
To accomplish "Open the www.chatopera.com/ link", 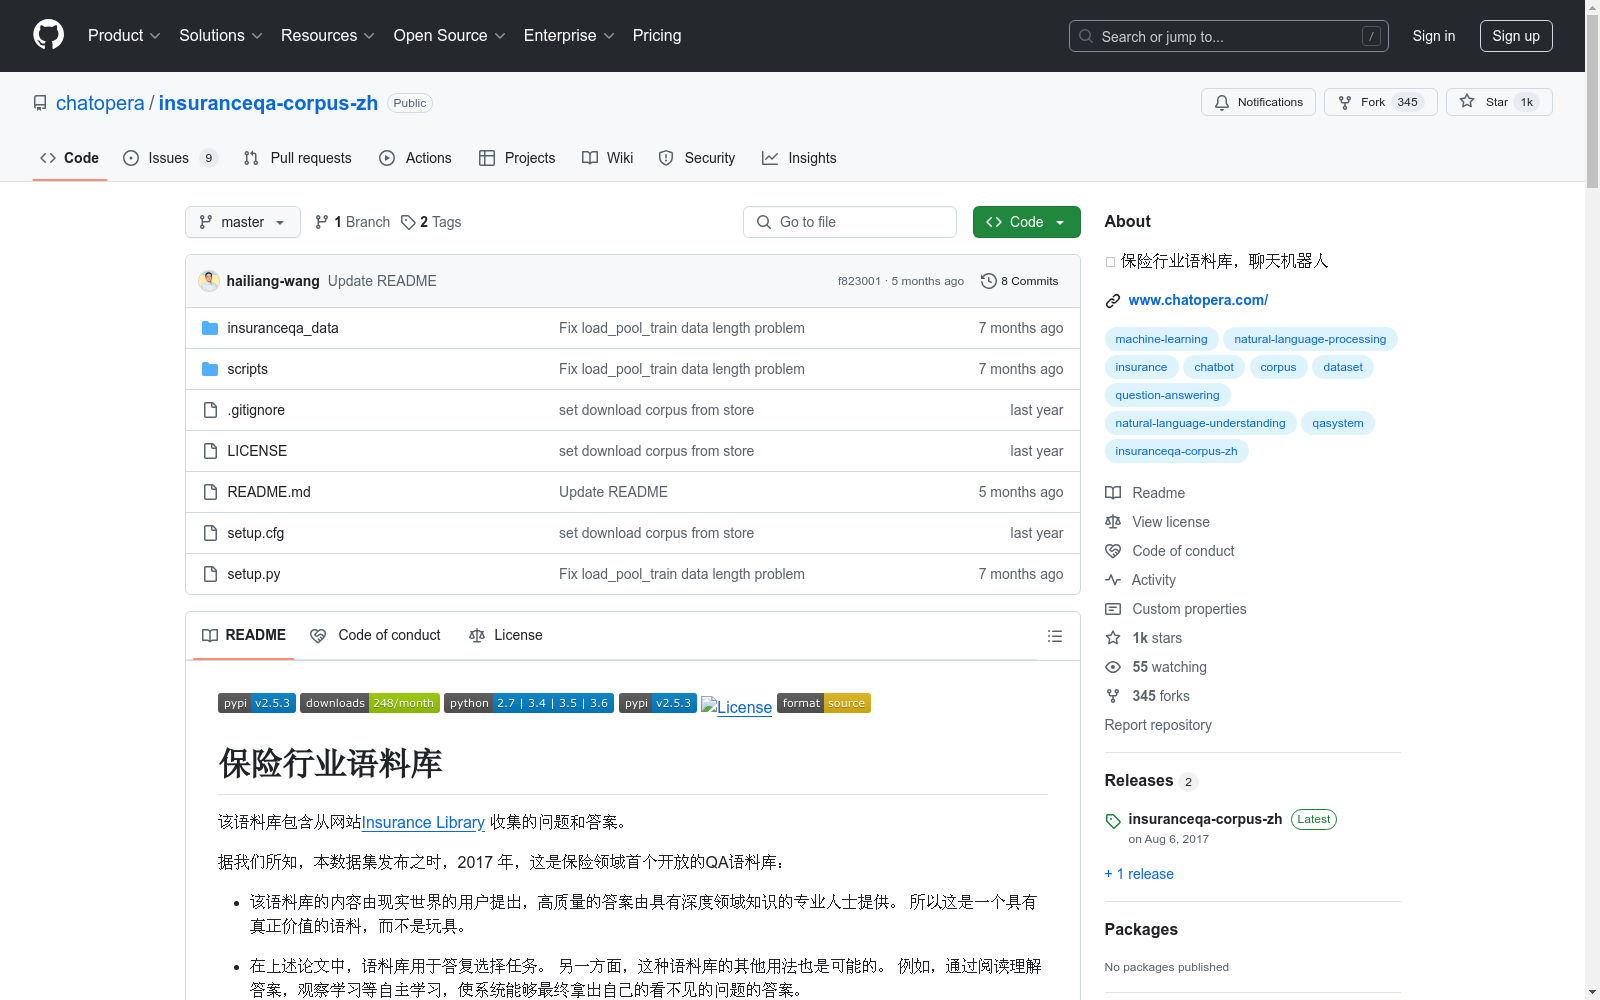I will pyautogui.click(x=1198, y=300).
